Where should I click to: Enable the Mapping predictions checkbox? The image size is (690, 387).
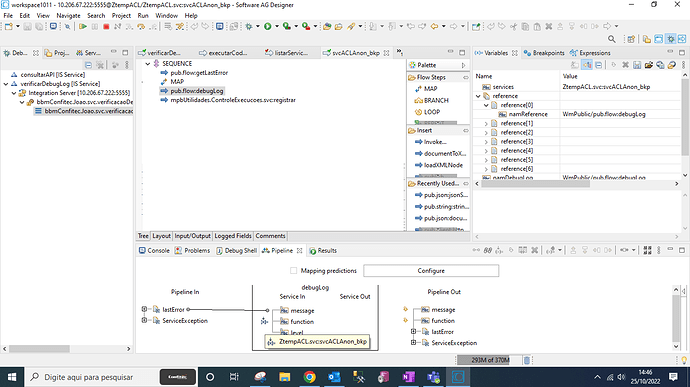coord(294,270)
